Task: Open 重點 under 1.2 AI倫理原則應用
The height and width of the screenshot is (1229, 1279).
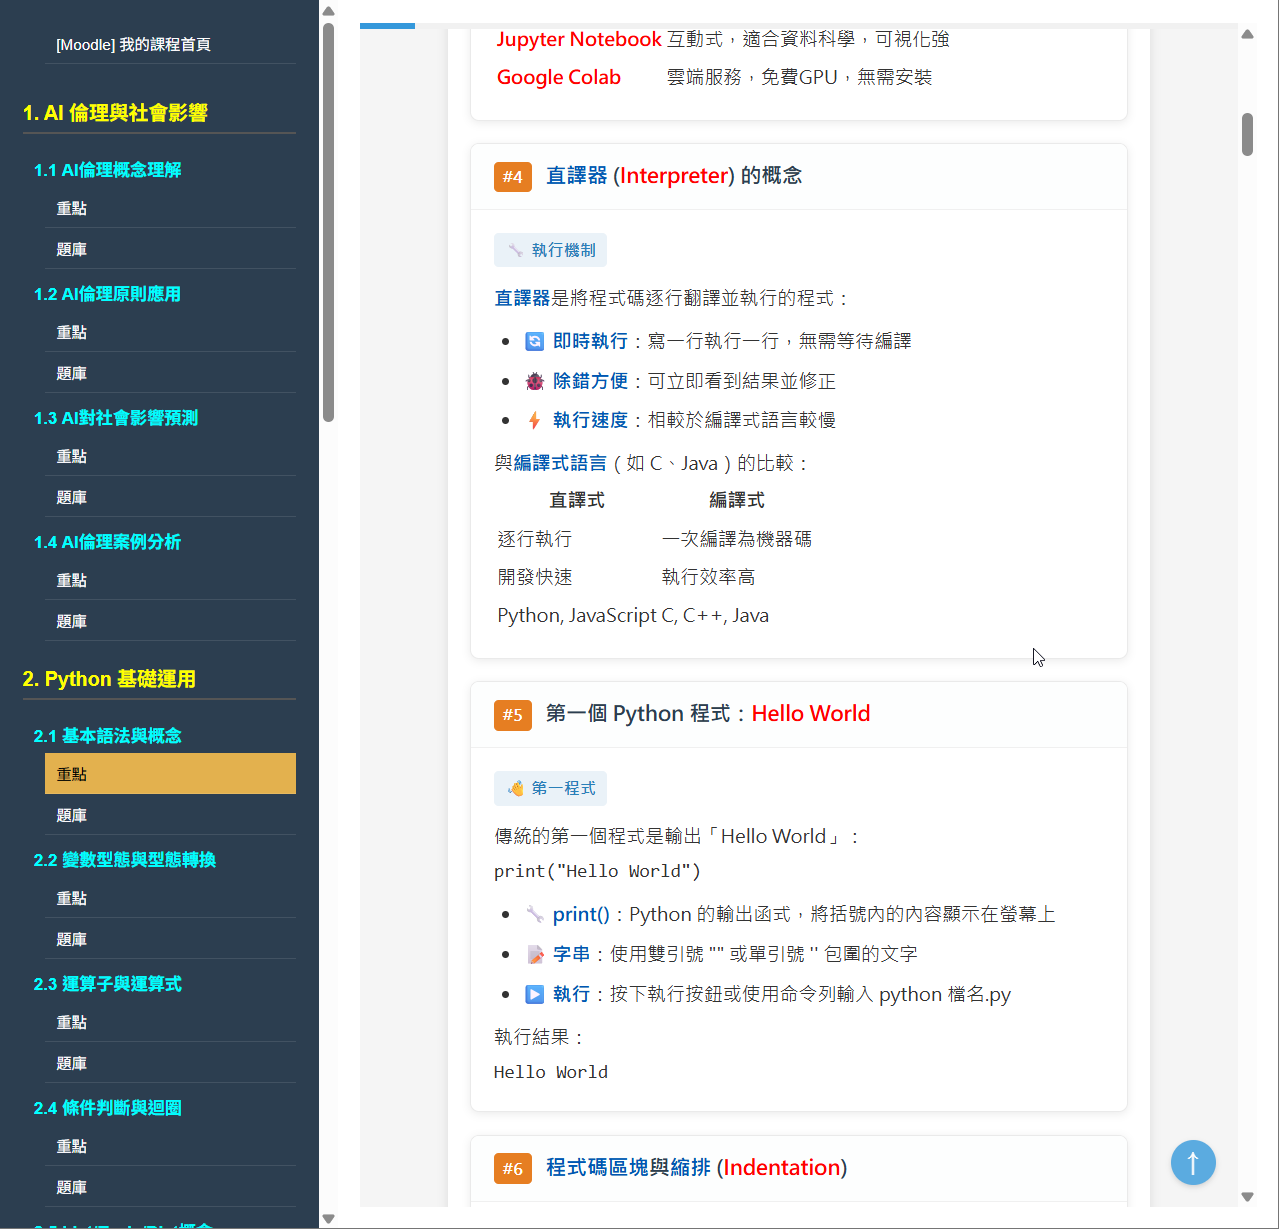Action: pyautogui.click(x=170, y=332)
